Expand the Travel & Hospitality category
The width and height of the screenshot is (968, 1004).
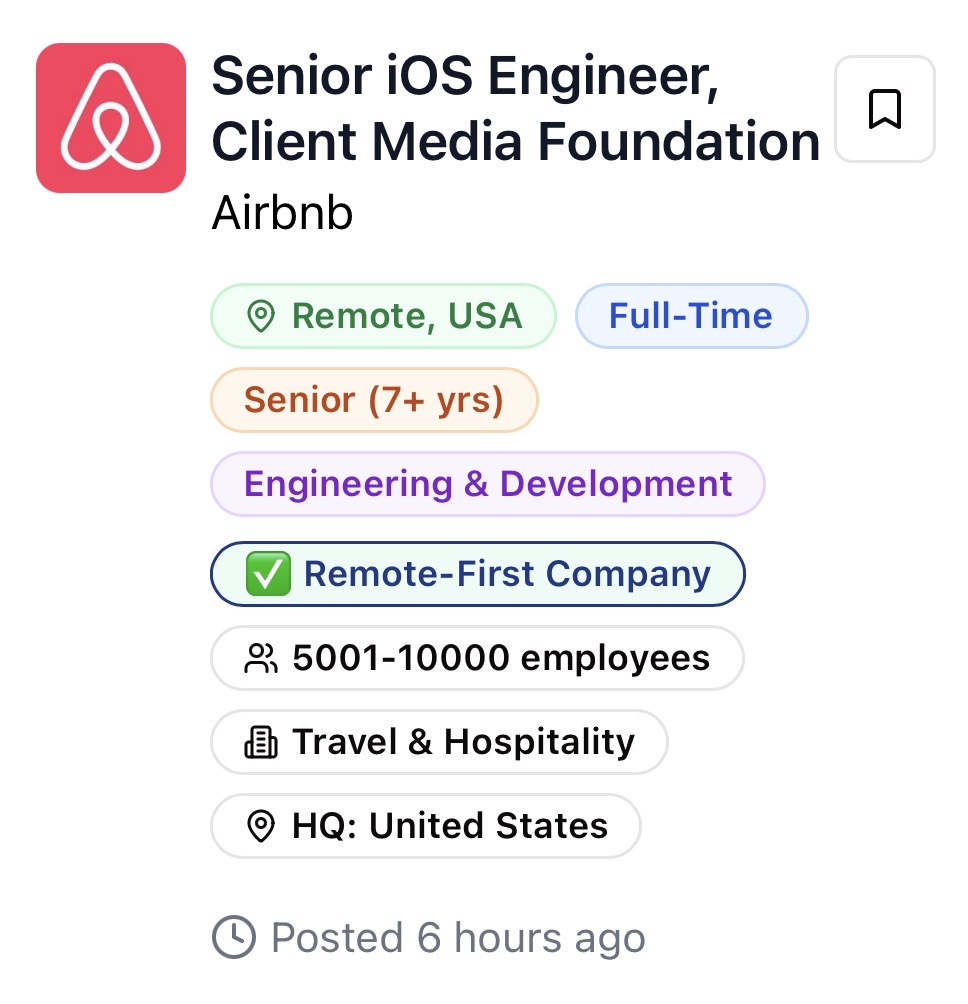pyautogui.click(x=439, y=741)
